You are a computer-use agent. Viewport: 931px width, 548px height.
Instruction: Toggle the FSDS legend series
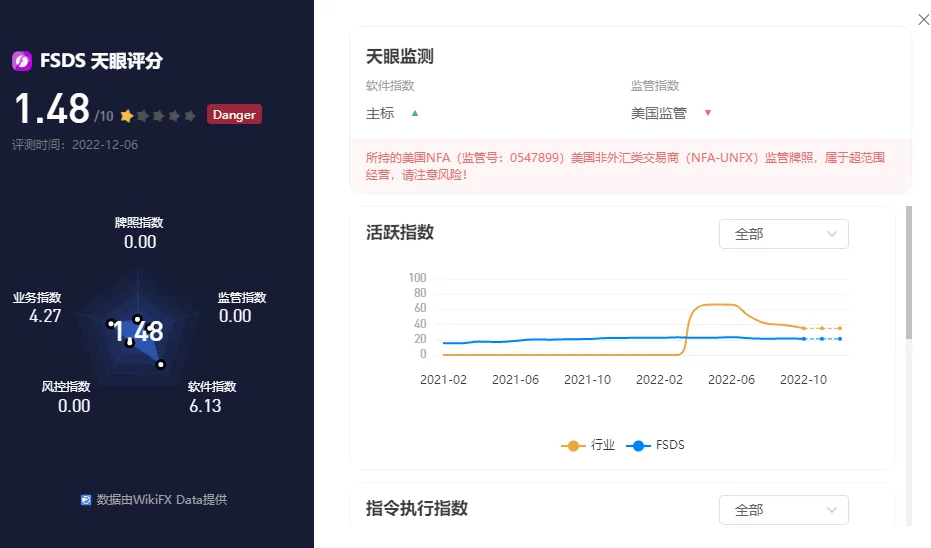coord(656,445)
